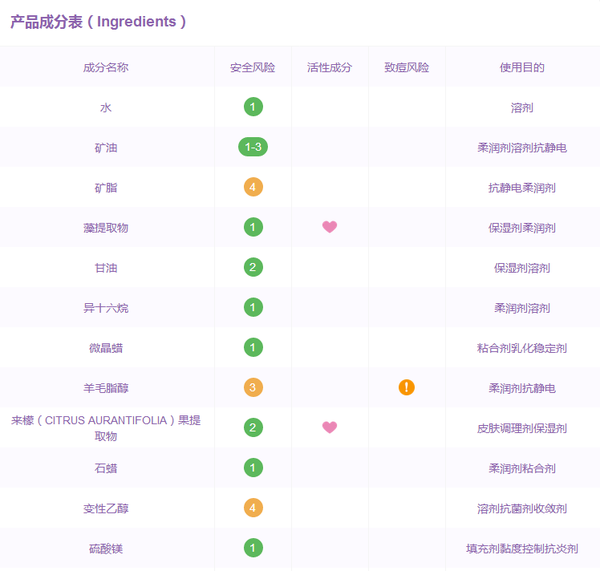Click the 活性成分 column header
Image resolution: width=600 pixels, height=571 pixels.
tap(329, 68)
